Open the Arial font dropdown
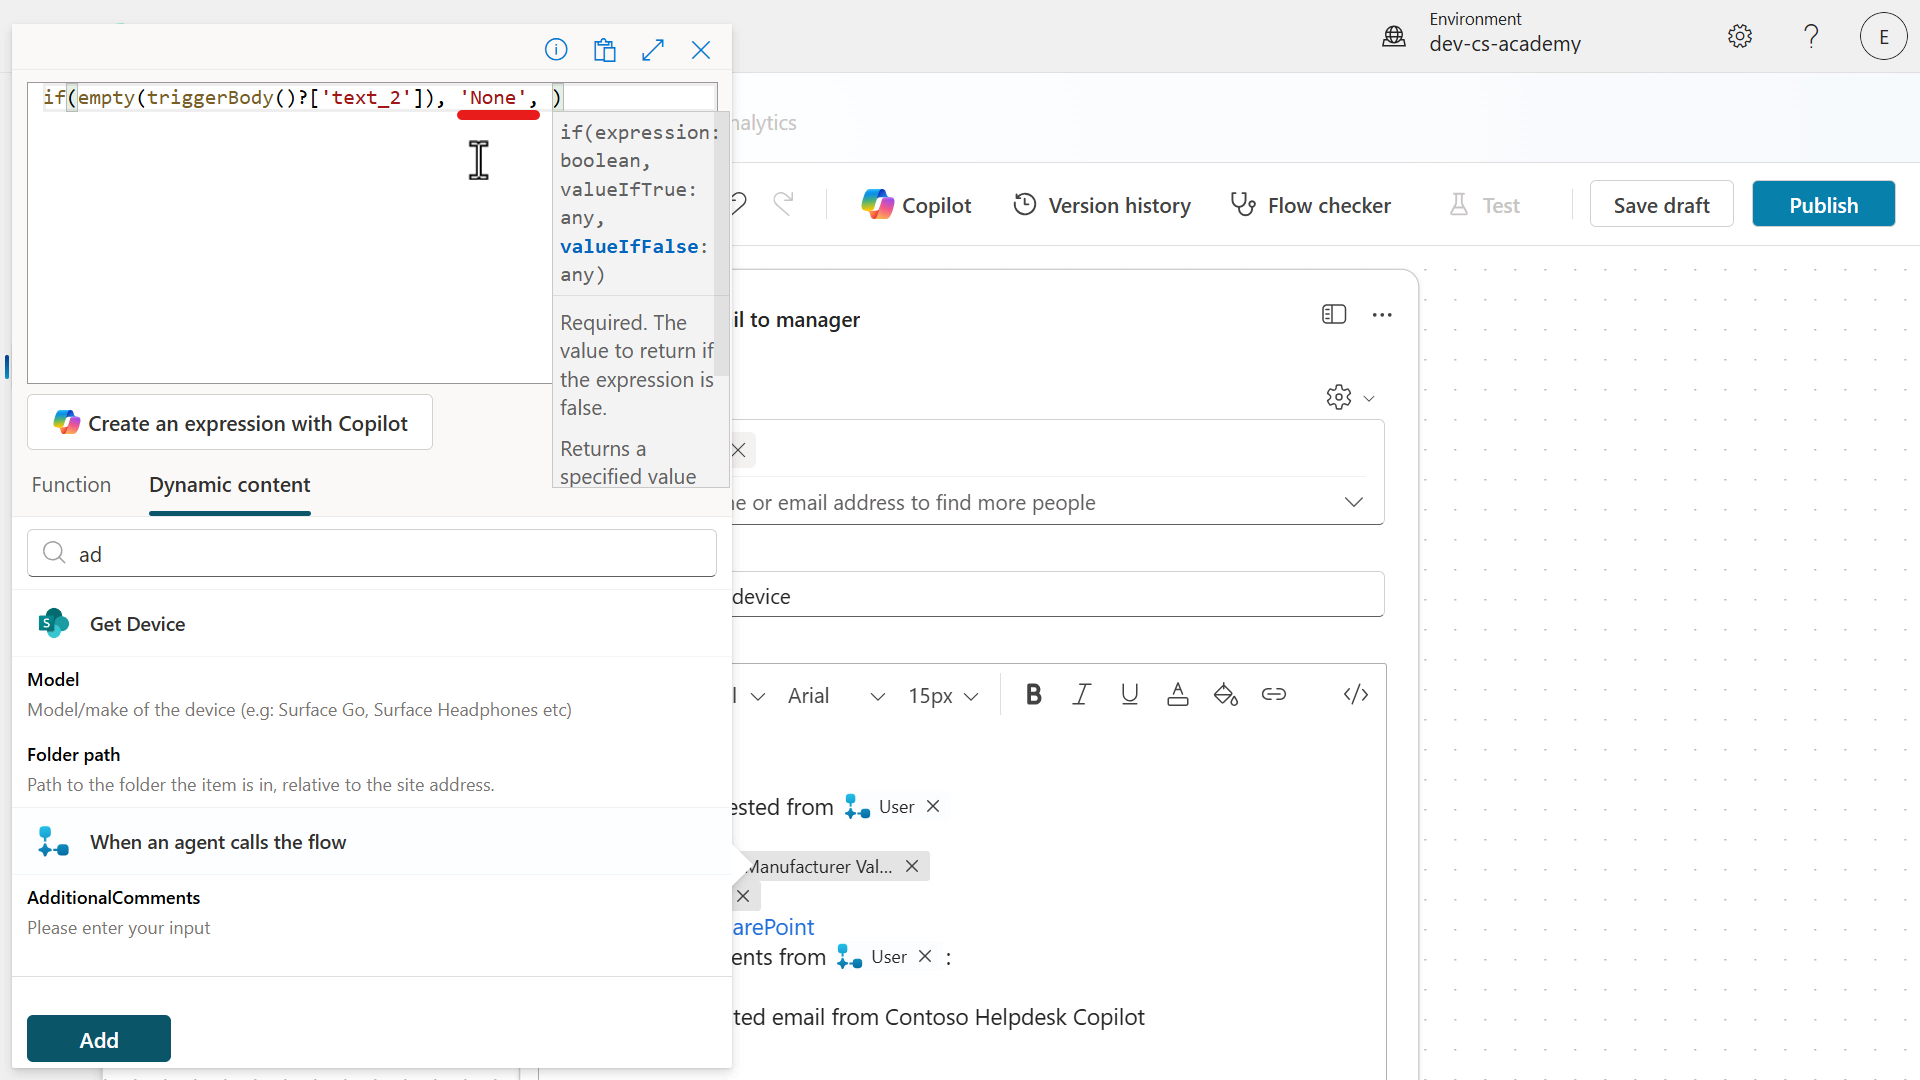Screen dimensions: 1920x1080 click(836, 696)
